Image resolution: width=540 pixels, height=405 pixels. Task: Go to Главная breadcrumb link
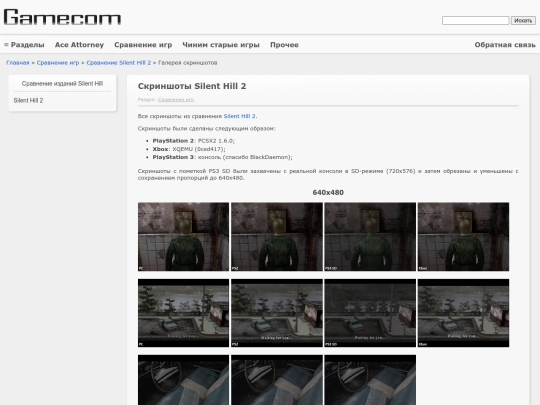pos(18,63)
